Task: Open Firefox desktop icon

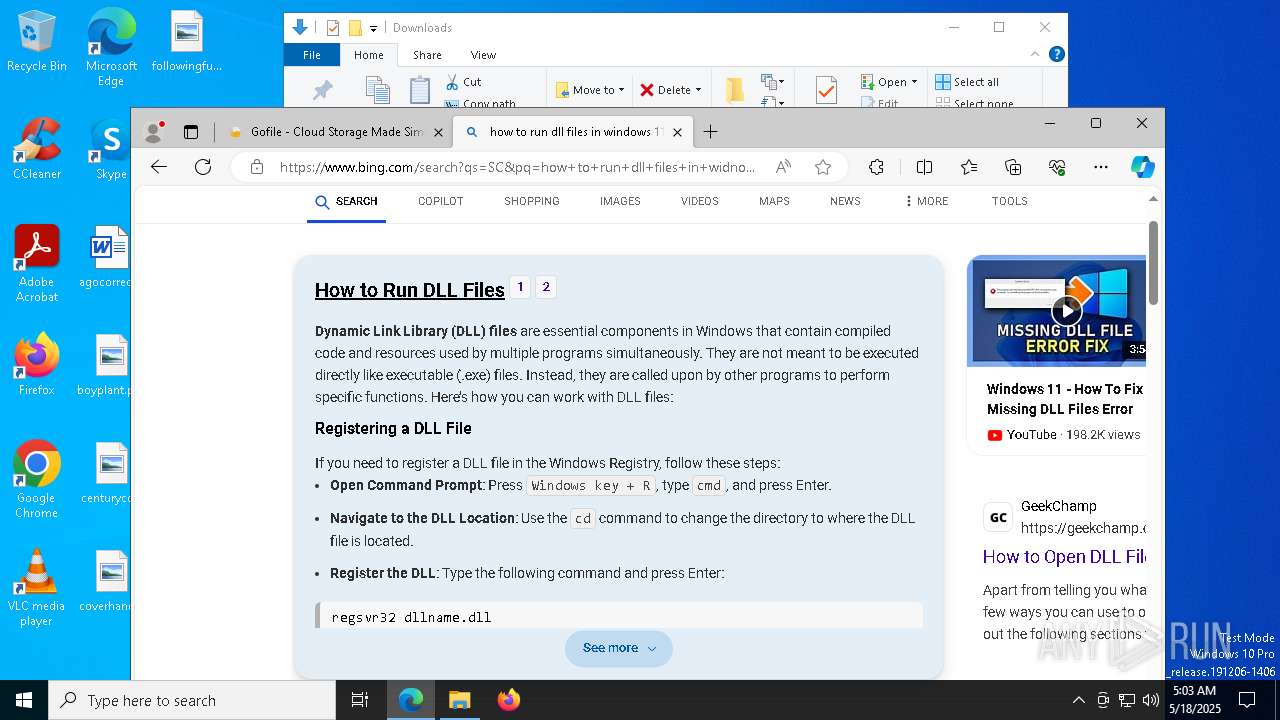Action: [x=37, y=365]
